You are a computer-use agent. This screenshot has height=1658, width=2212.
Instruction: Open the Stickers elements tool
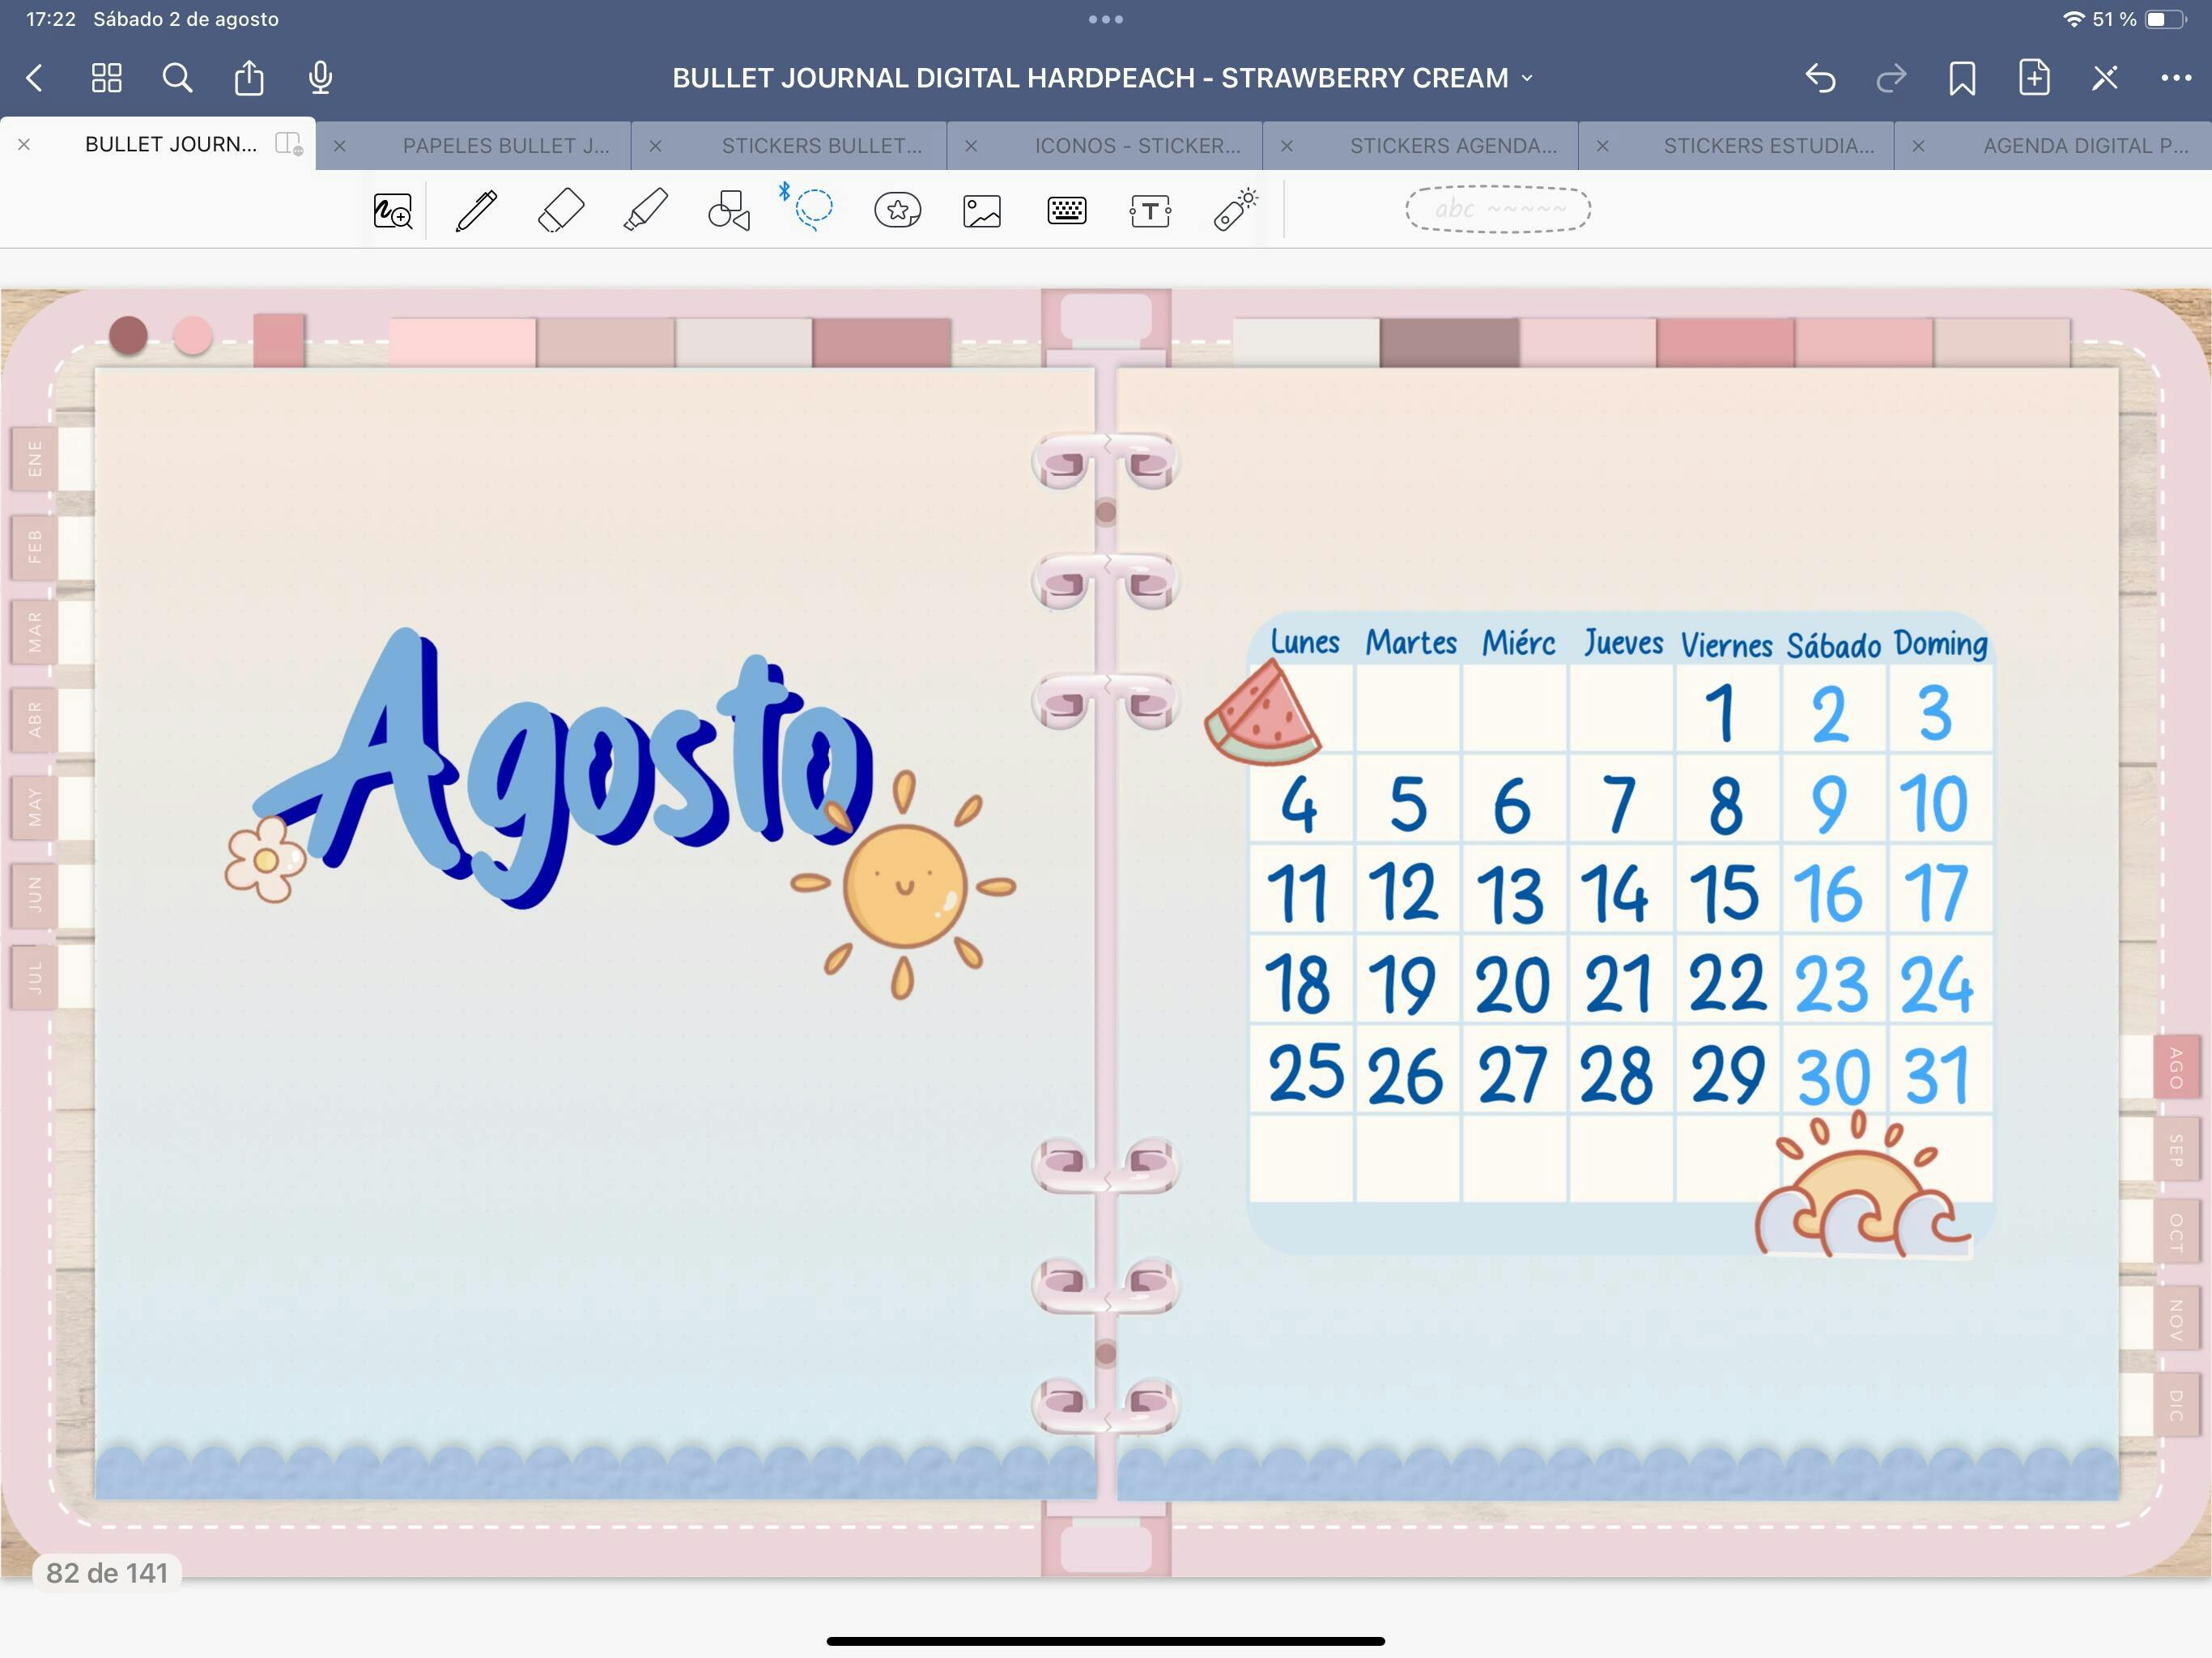coord(897,211)
